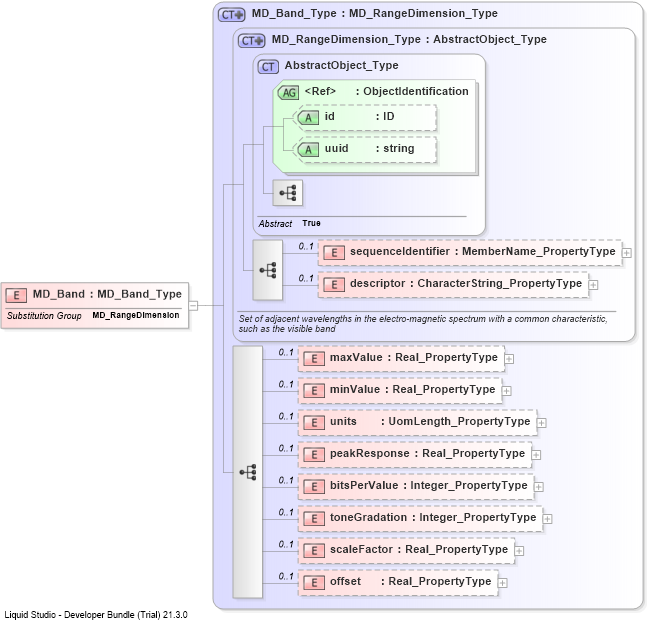Select the sequence icon inside AbstractObject_Type
This screenshot has width=647, height=620.
pyautogui.click(x=288, y=193)
